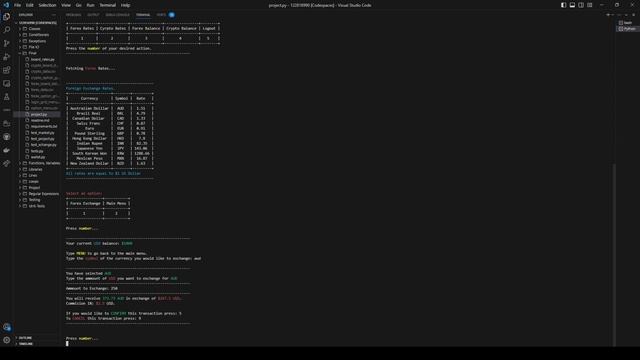Open the Help menu
This screenshot has width=640, height=360.
pos(125,5)
